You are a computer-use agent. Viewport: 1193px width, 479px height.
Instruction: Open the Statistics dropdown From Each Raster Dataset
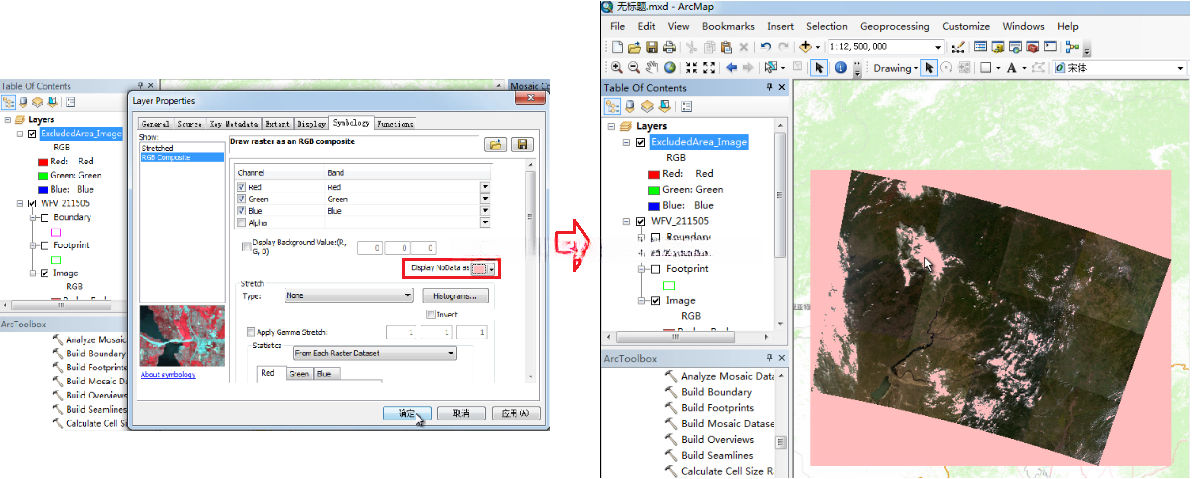click(375, 354)
